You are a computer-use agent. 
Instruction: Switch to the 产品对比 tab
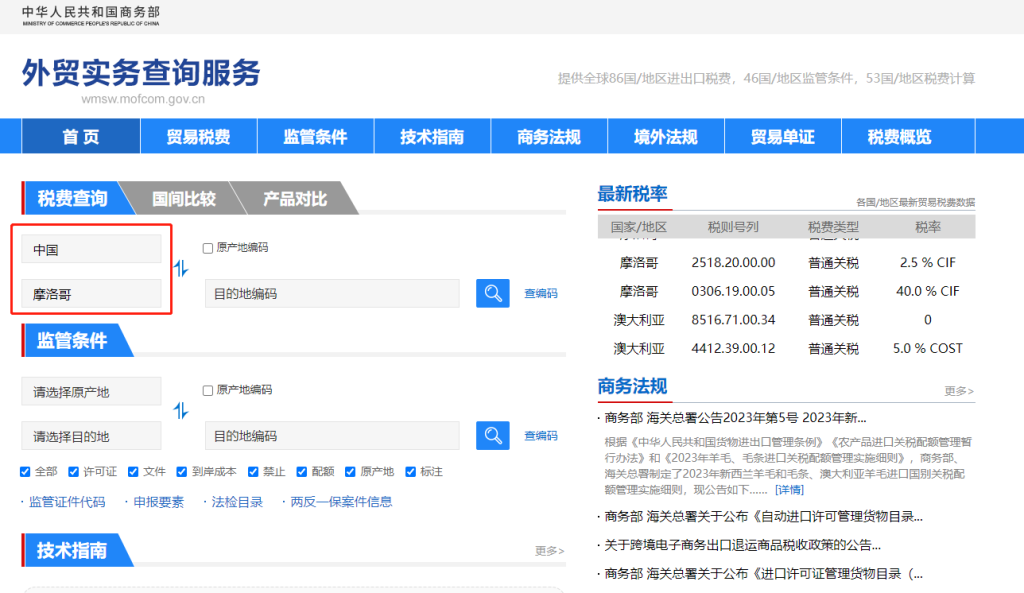pyautogui.click(x=295, y=199)
